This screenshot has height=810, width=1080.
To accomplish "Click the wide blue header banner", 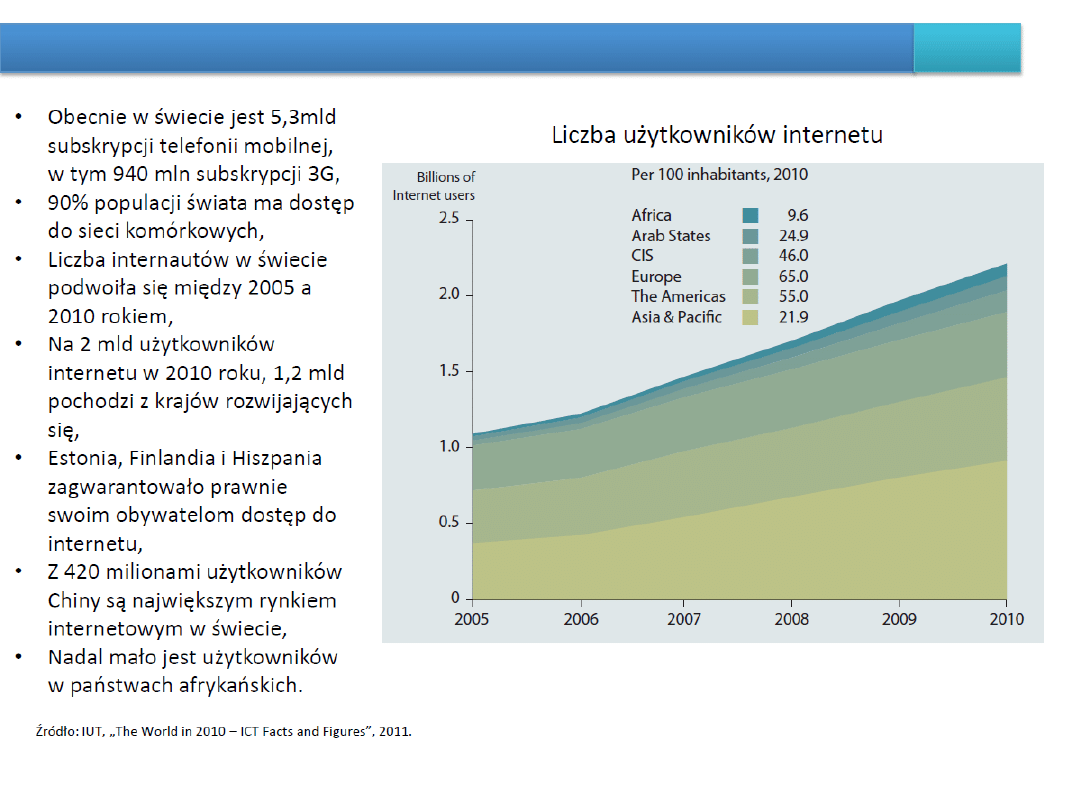I will tap(456, 48).
